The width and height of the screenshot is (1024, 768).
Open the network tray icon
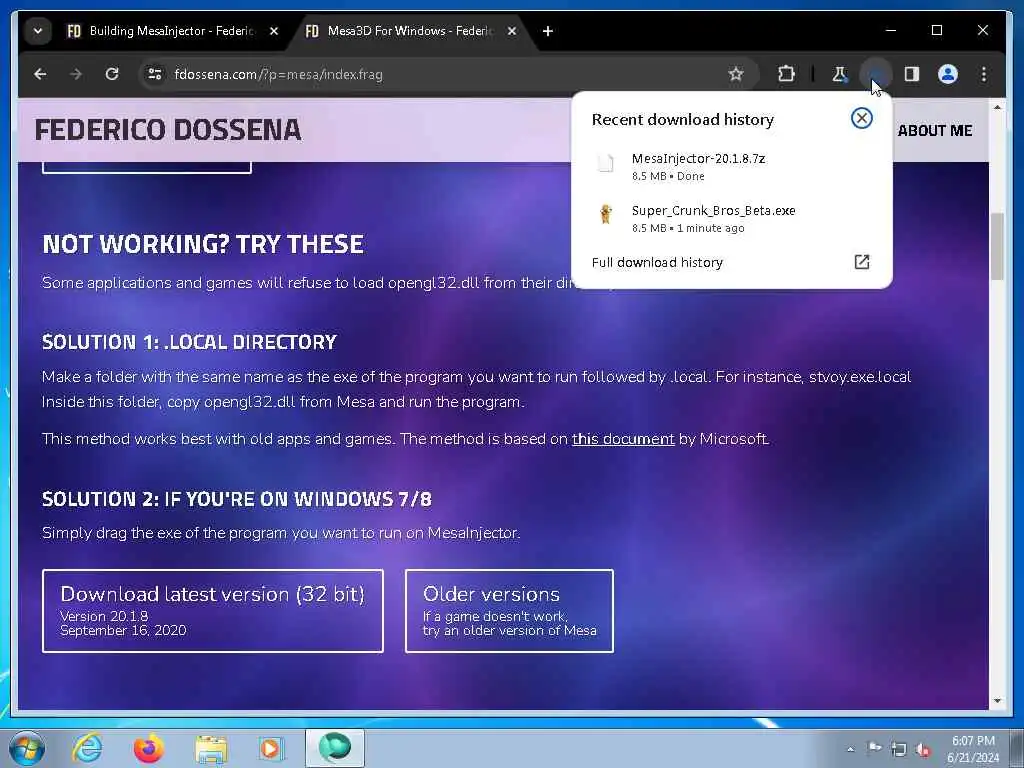pos(899,749)
